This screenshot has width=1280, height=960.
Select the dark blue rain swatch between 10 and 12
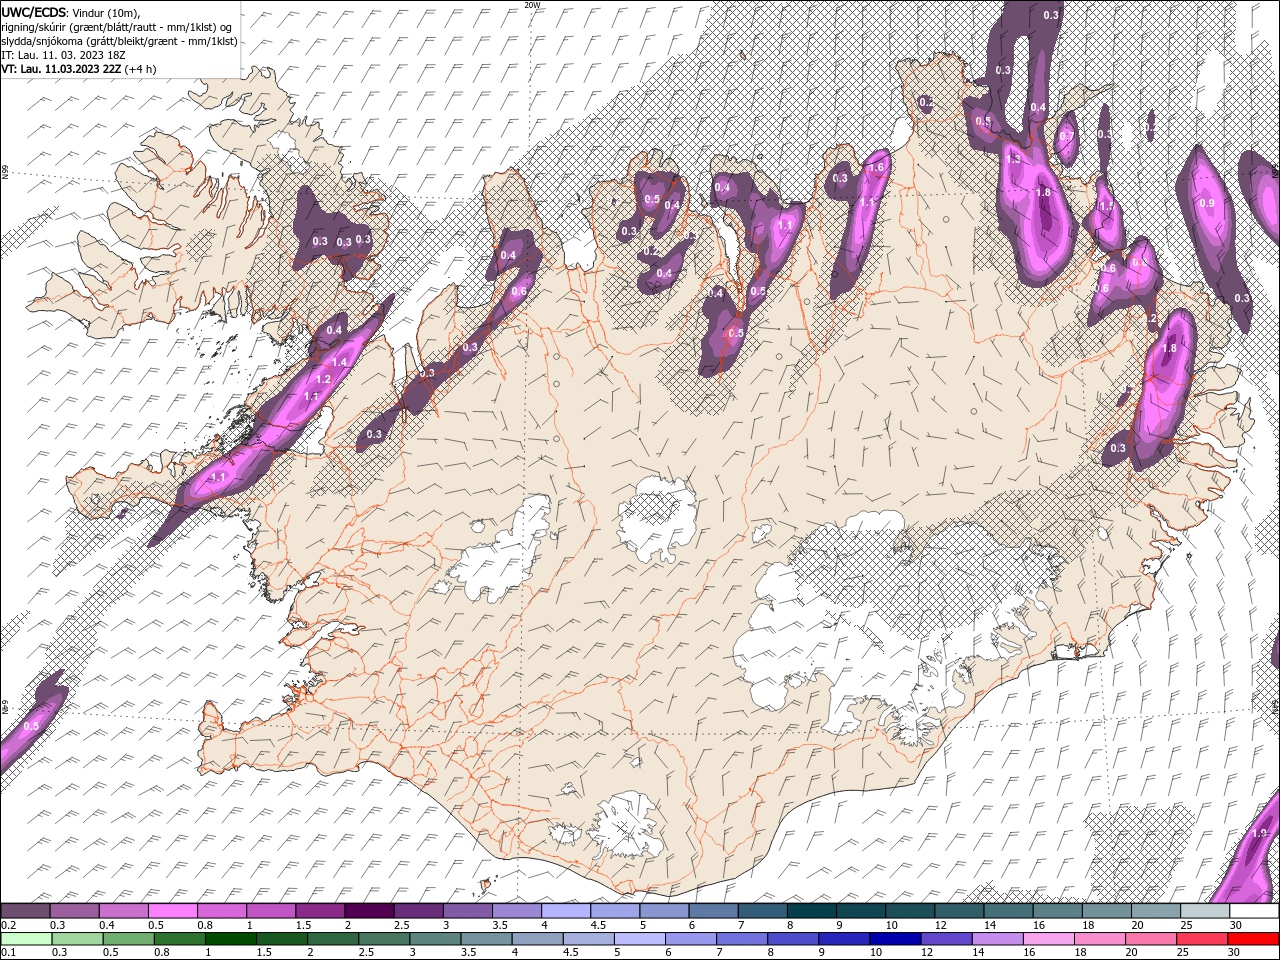pos(897,939)
